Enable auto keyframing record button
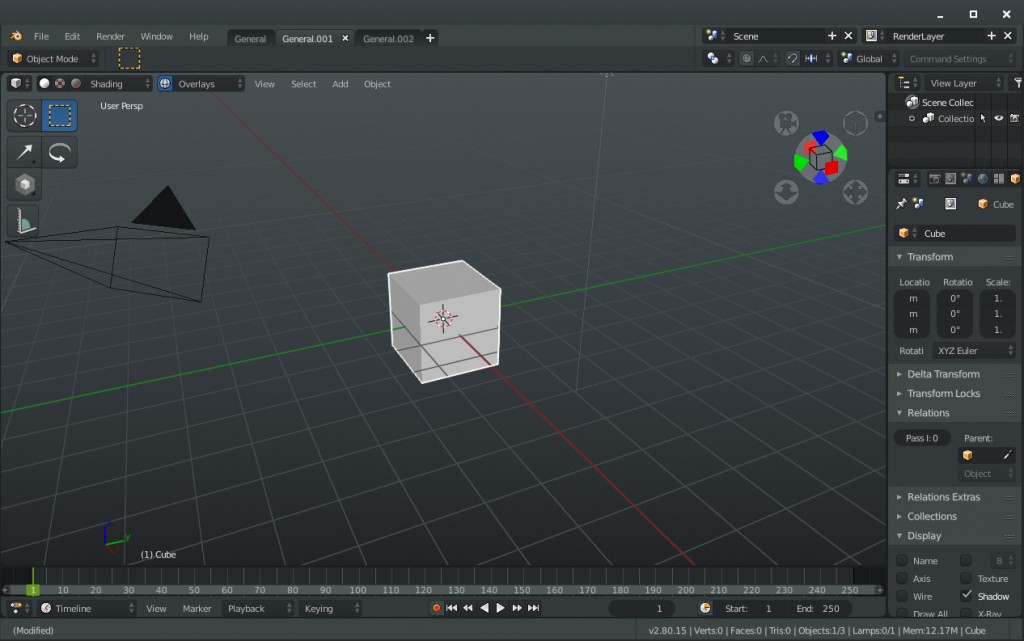Image resolution: width=1024 pixels, height=641 pixels. (436, 607)
